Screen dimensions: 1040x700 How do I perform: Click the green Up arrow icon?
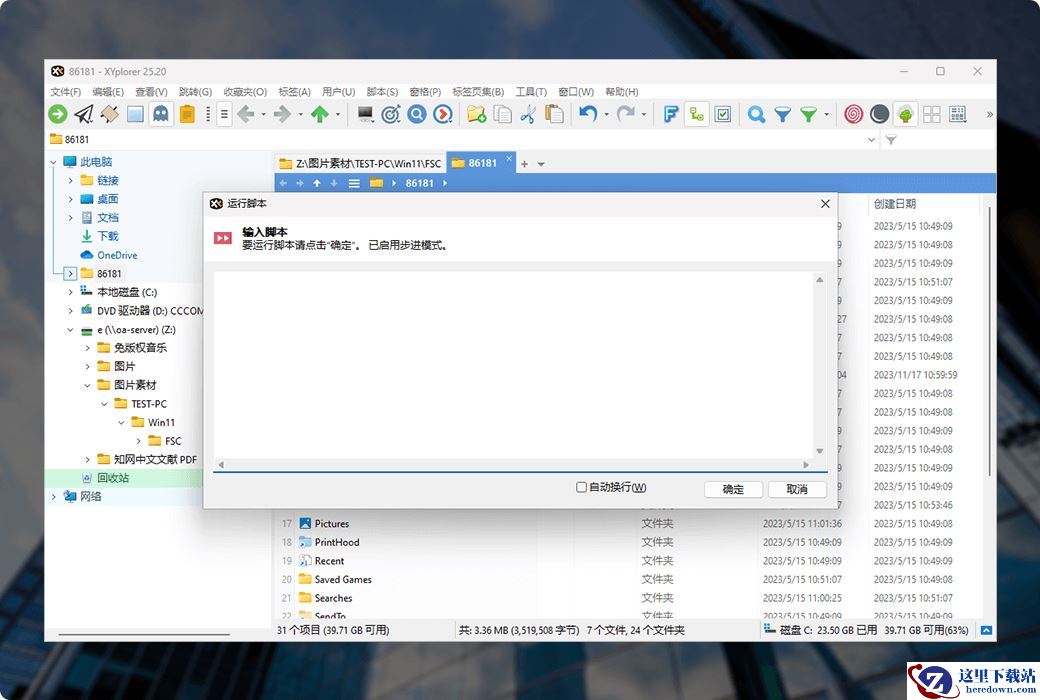320,115
